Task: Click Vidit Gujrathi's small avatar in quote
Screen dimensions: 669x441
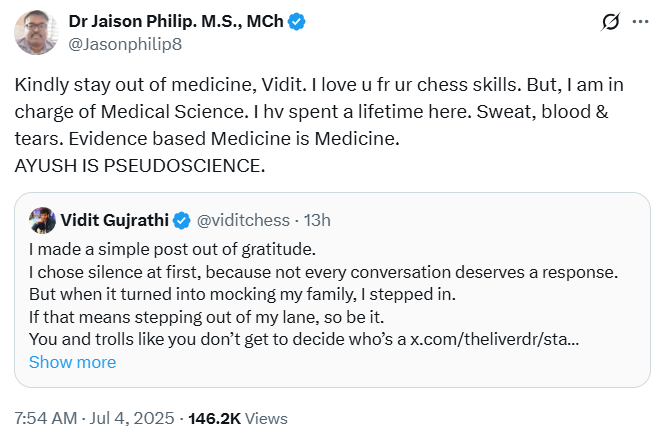Action: click(x=42, y=220)
